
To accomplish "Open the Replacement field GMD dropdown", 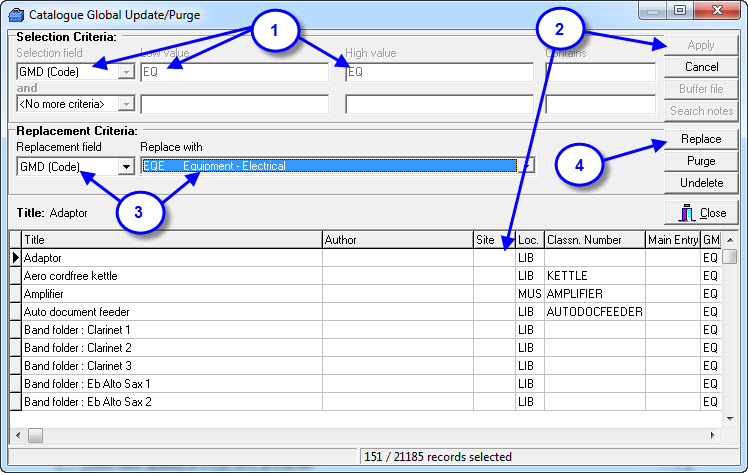I will 126,166.
